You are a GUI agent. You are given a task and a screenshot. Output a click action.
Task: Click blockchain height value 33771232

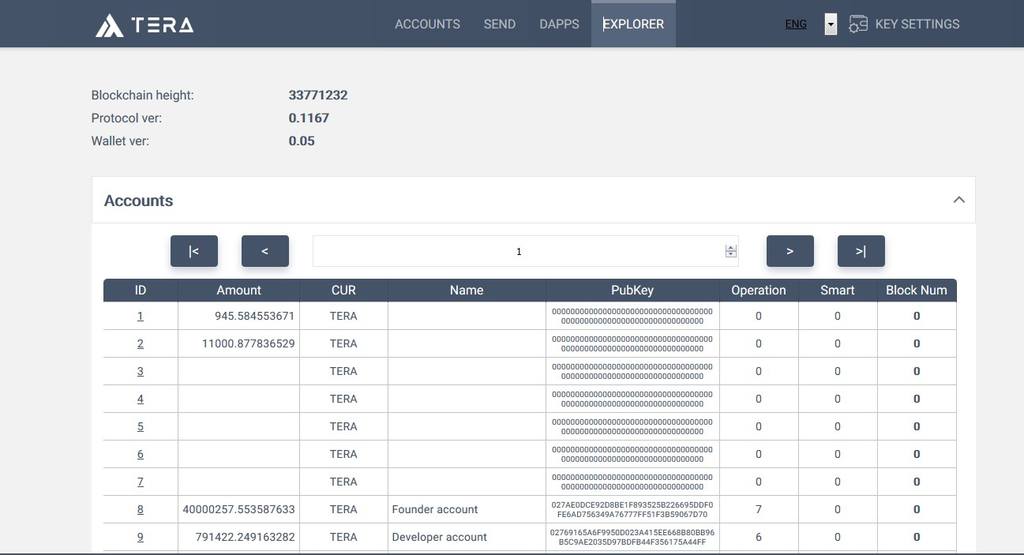click(x=318, y=95)
